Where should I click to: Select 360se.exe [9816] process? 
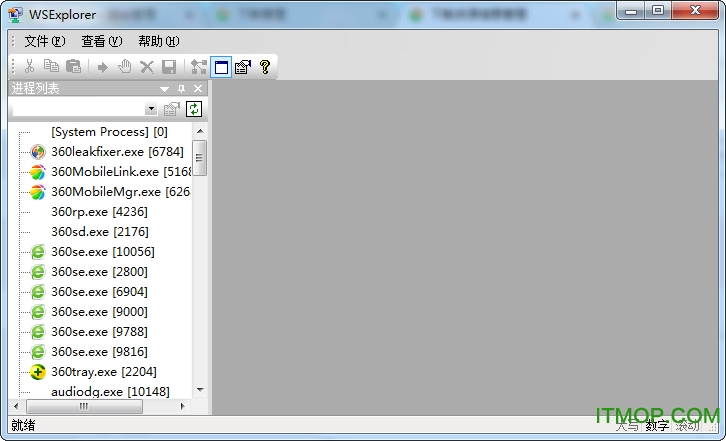100,352
